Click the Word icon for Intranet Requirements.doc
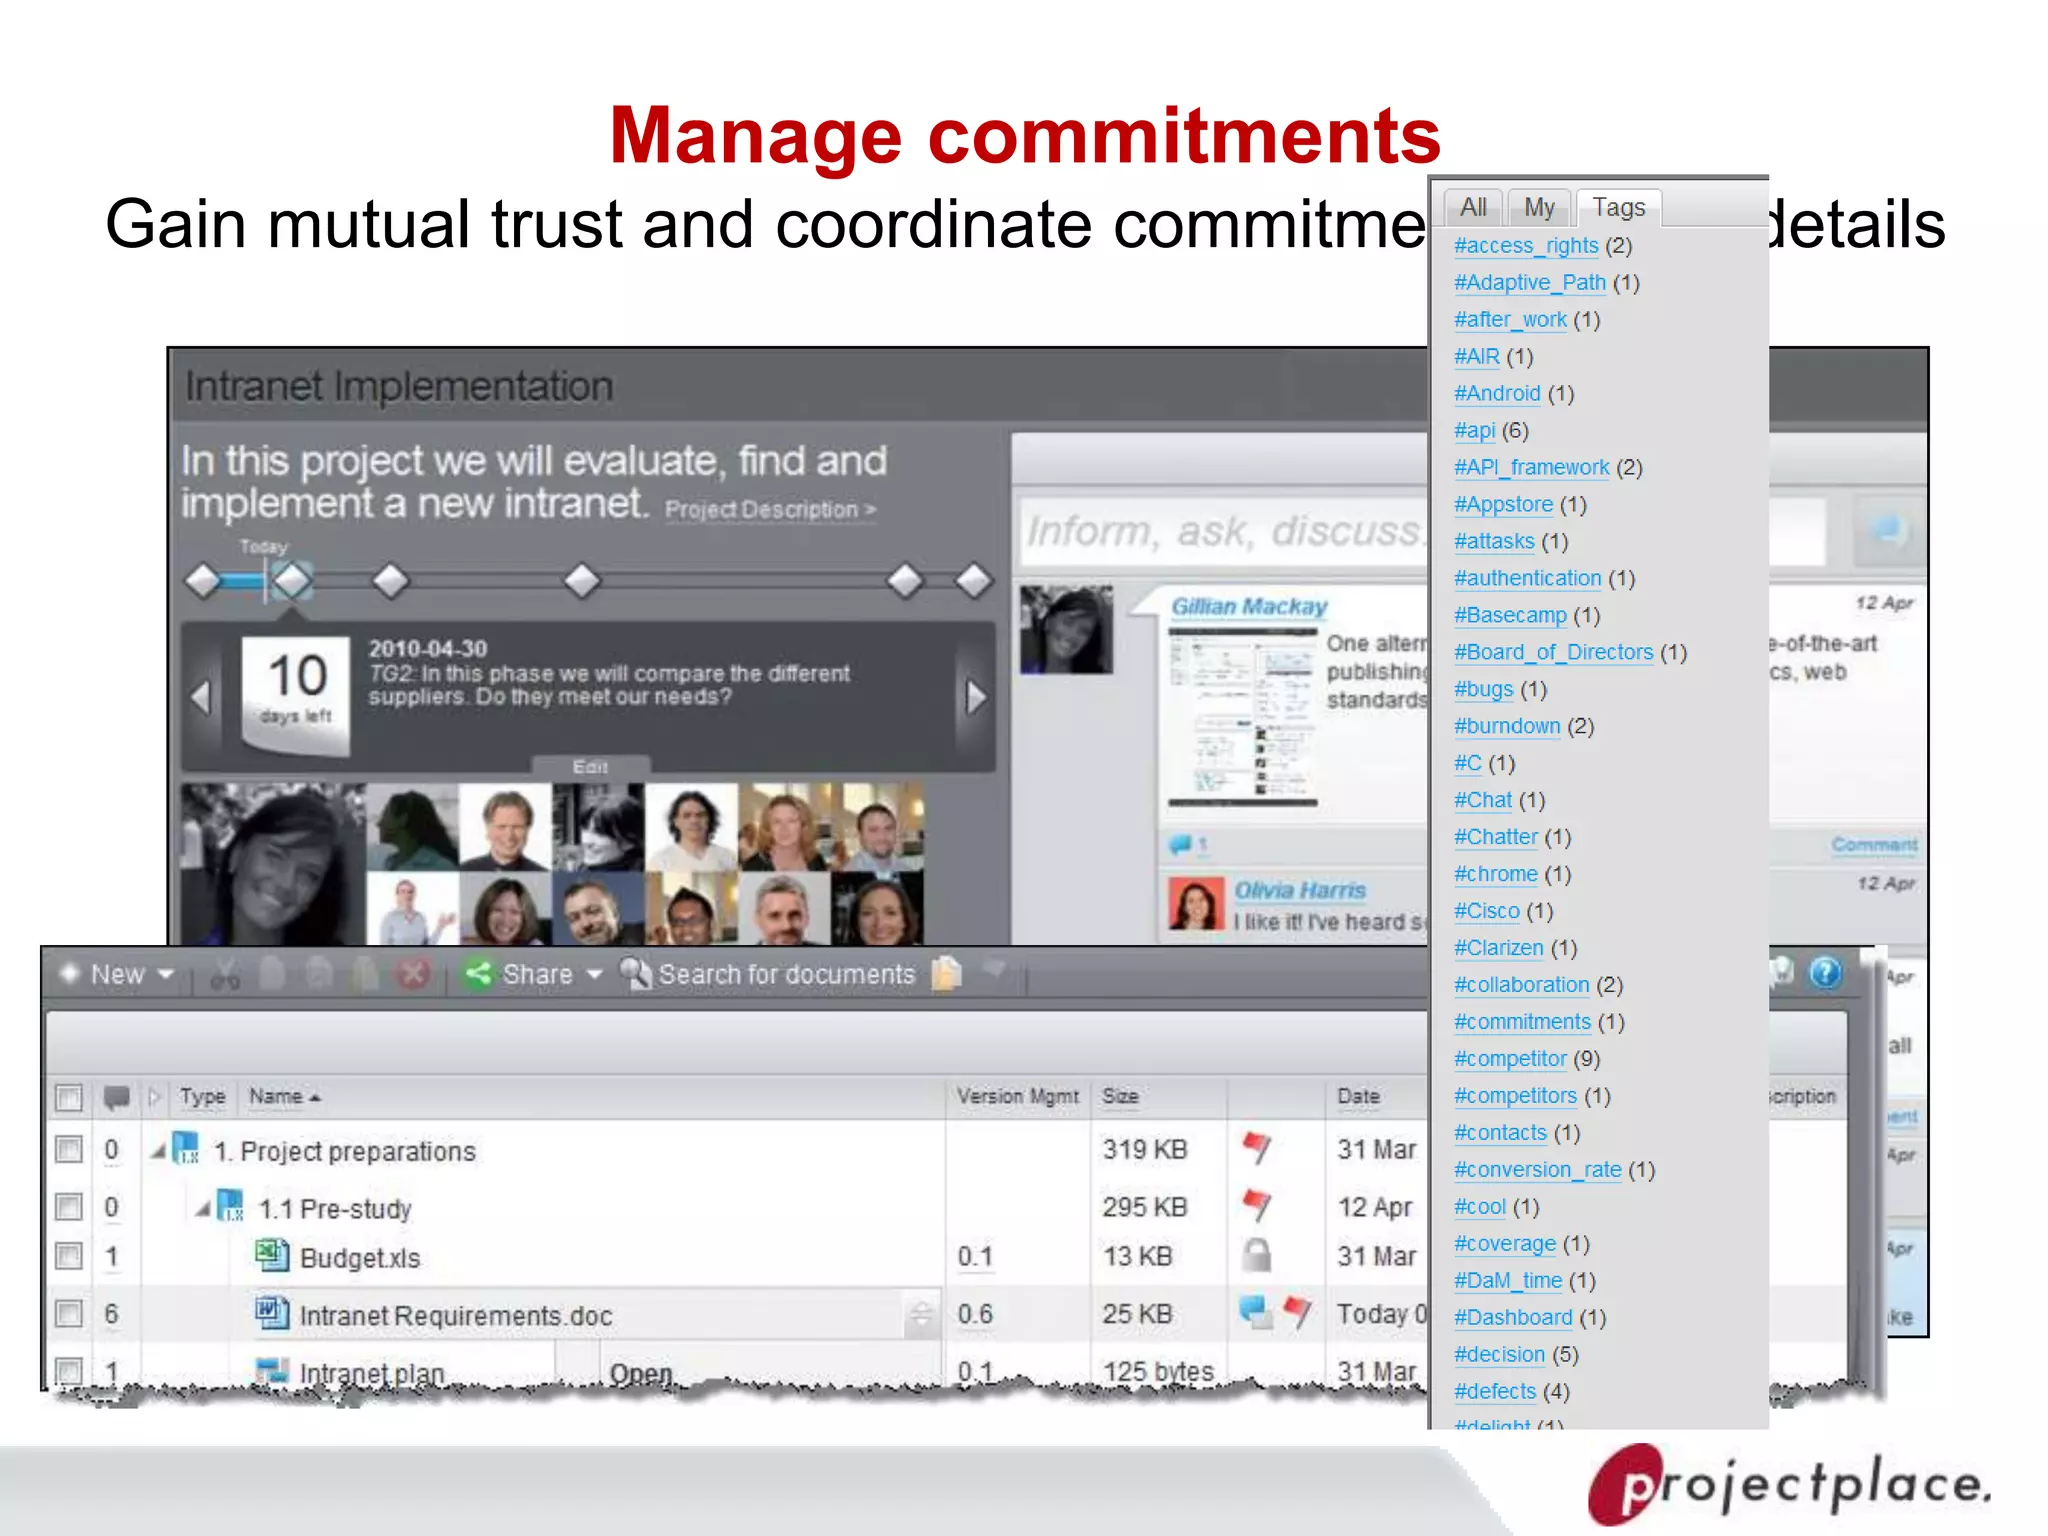 click(271, 1313)
